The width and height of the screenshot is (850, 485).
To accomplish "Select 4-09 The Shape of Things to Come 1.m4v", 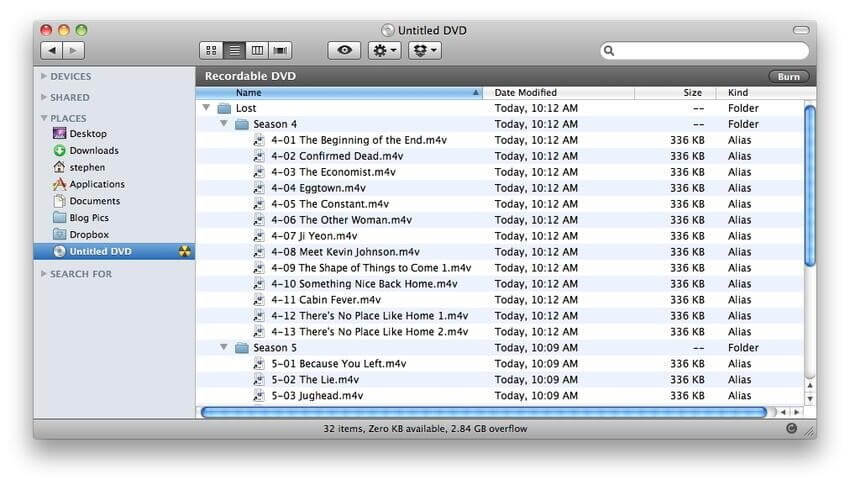I will pos(371,268).
